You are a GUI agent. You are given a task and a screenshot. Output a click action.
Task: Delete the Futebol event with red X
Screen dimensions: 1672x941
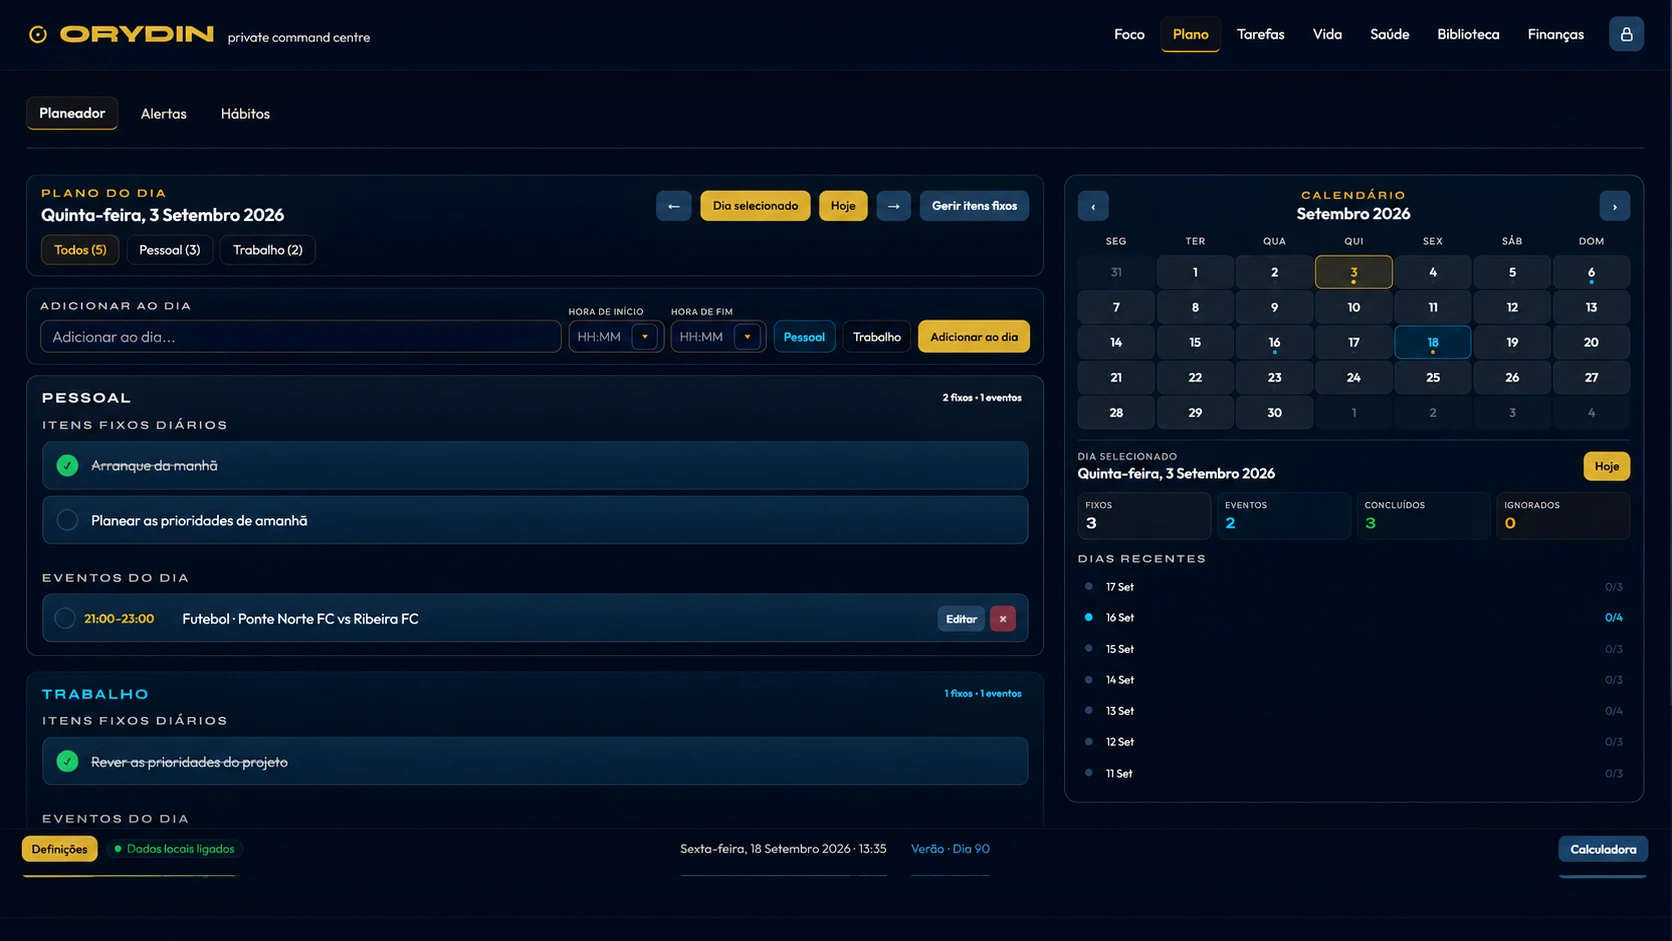pyautogui.click(x=1003, y=619)
